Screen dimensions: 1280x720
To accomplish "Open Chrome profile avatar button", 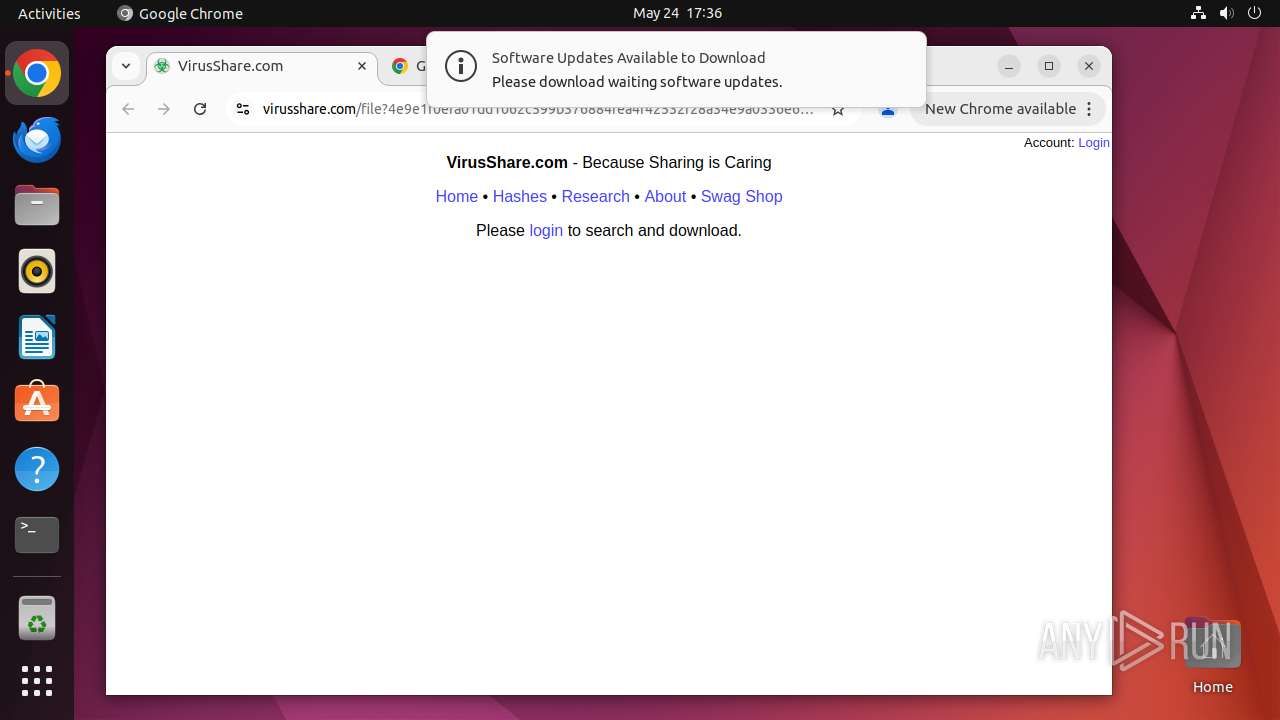I will coord(887,109).
